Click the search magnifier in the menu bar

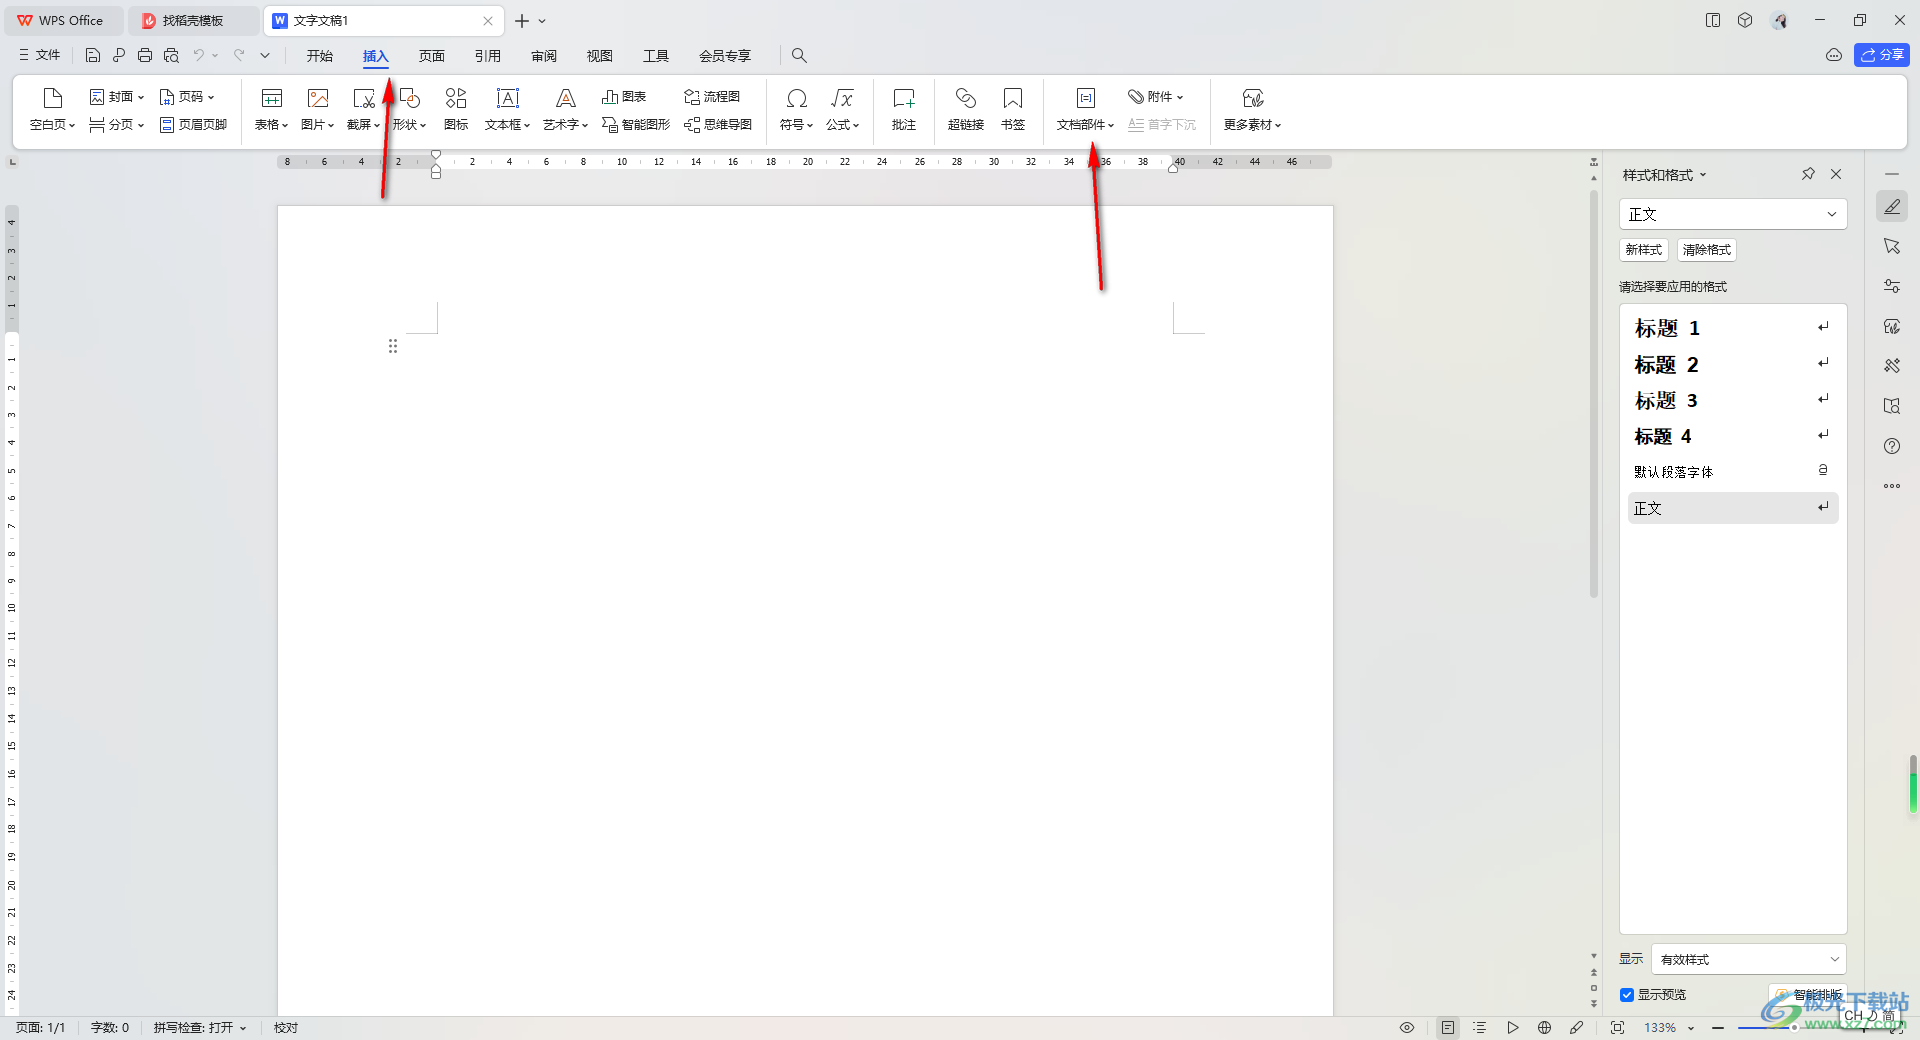[x=799, y=55]
